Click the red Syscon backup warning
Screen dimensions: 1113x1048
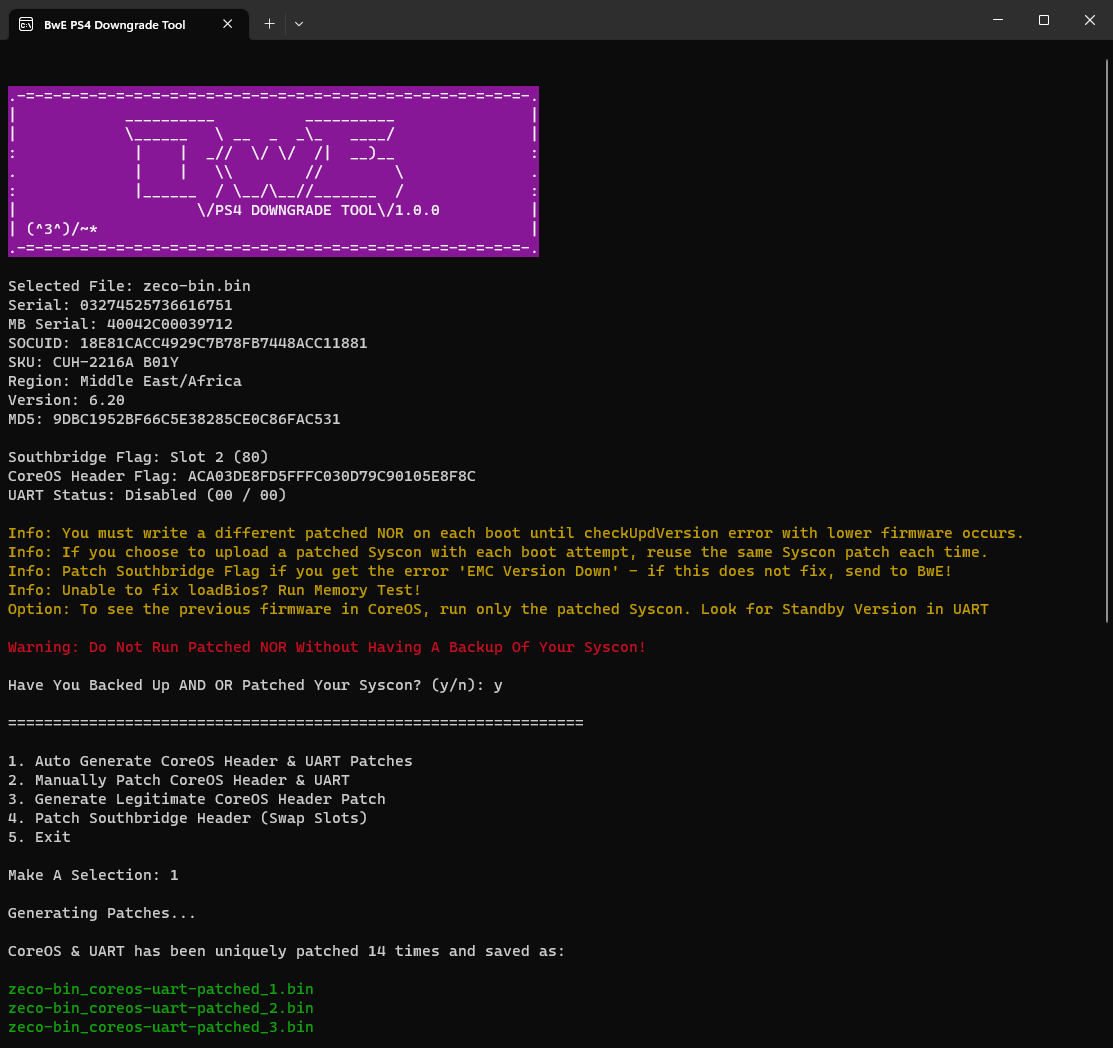coord(327,648)
